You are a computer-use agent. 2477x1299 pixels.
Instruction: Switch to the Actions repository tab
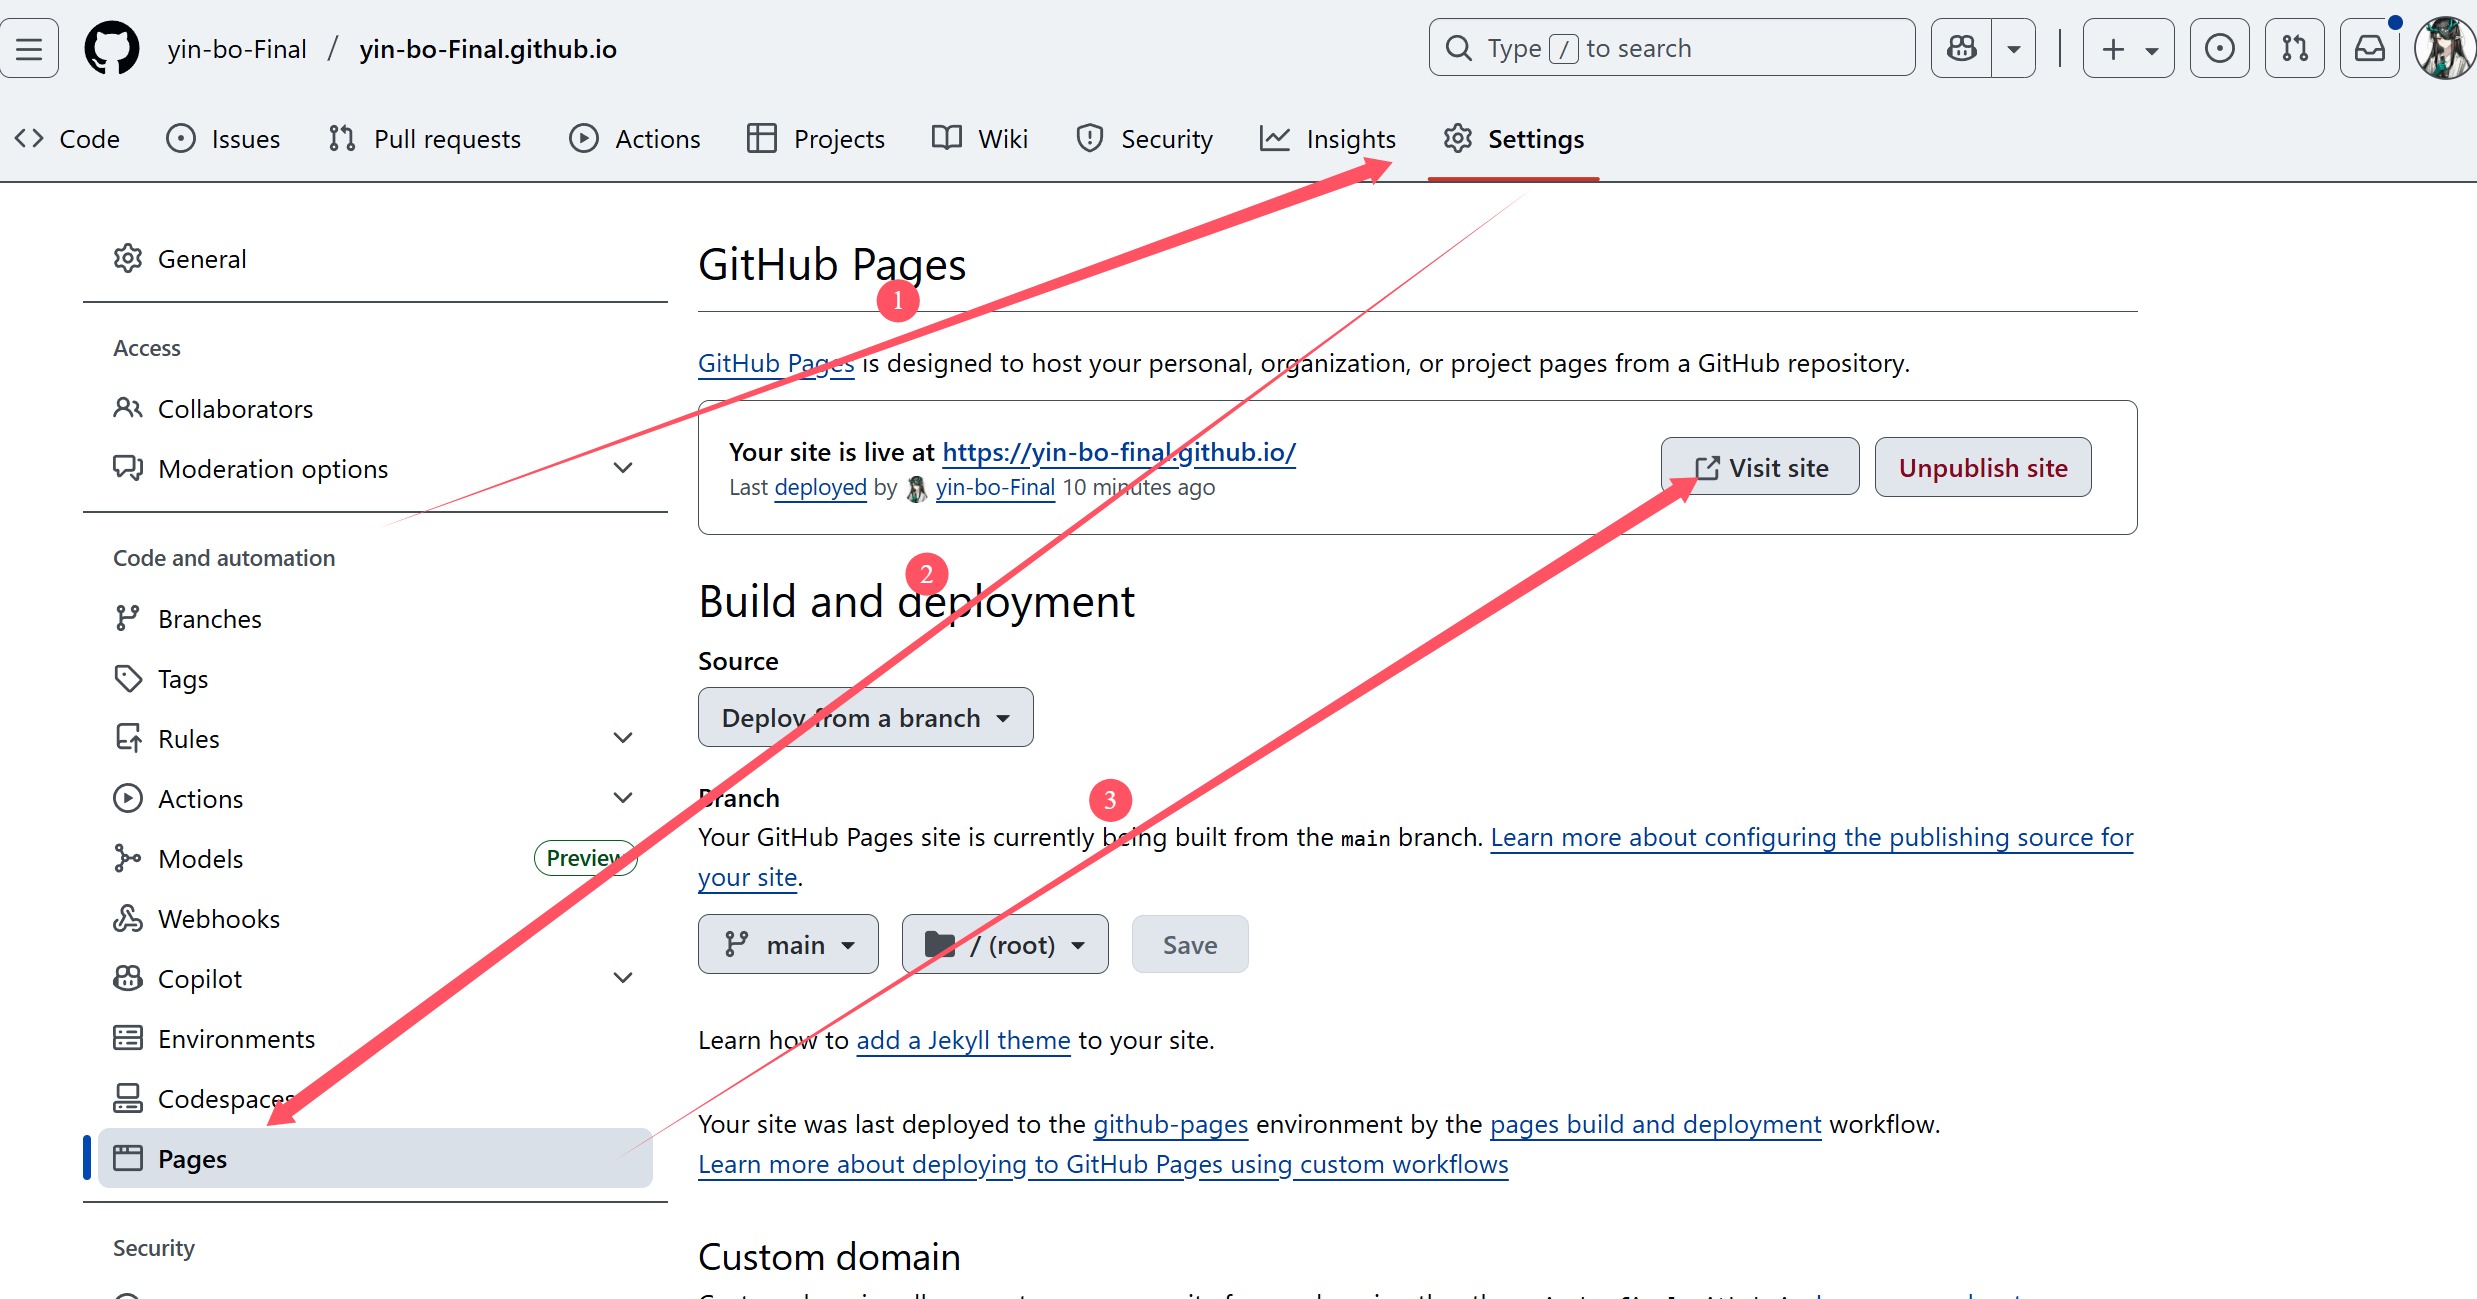point(635,139)
